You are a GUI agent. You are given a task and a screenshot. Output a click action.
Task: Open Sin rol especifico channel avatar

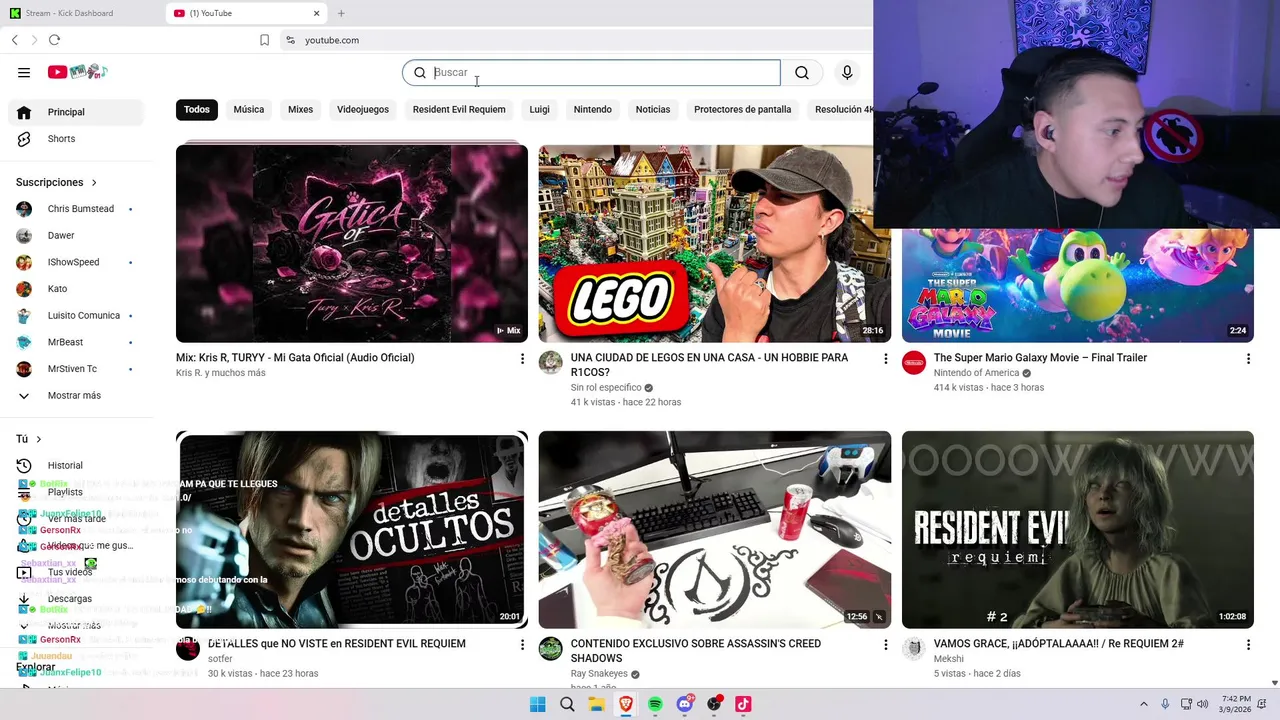pos(551,362)
